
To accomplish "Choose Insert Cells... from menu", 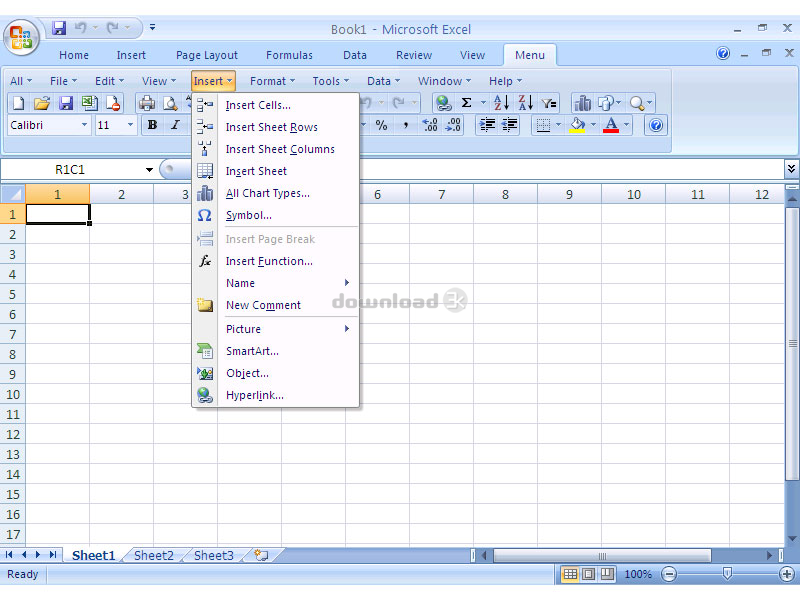I will [276, 105].
